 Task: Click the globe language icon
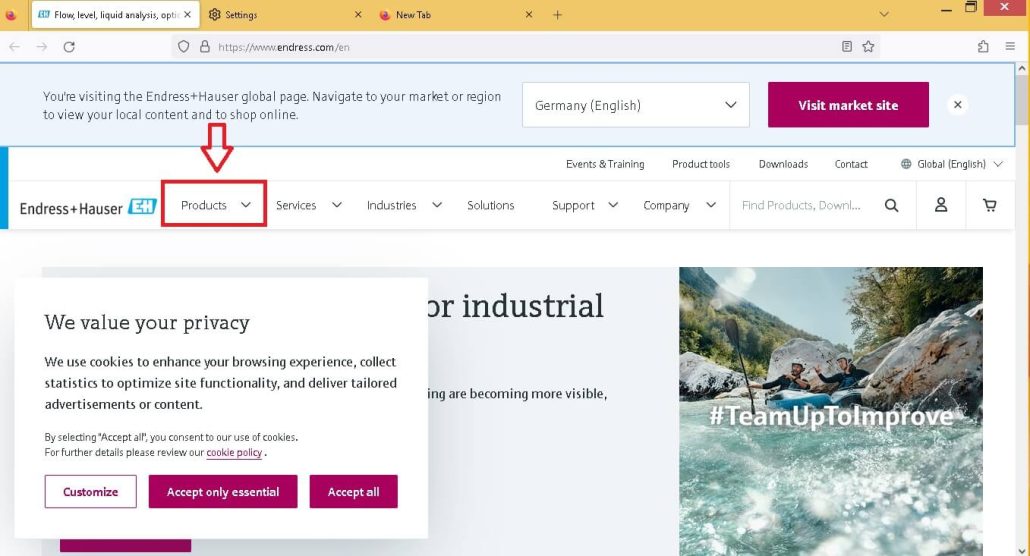coord(906,164)
